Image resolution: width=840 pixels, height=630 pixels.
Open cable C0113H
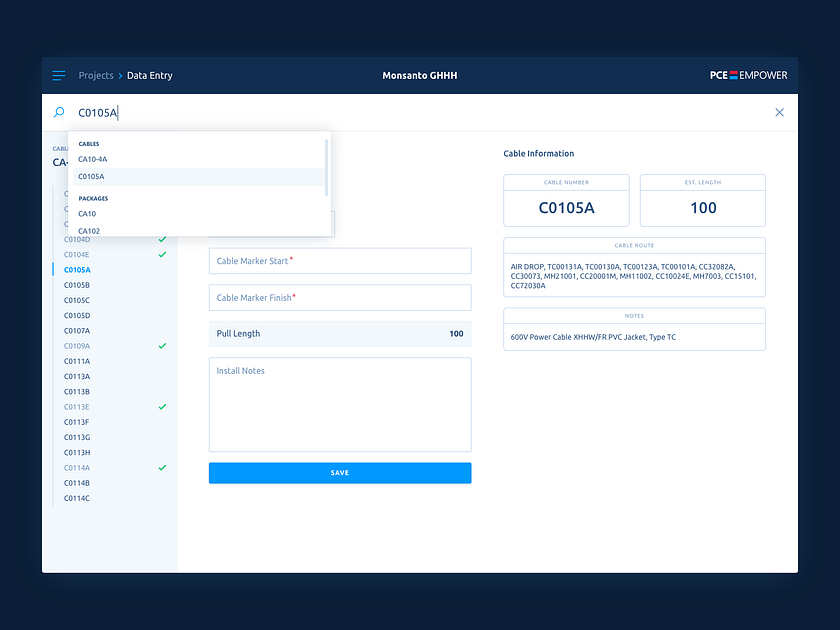pos(77,453)
